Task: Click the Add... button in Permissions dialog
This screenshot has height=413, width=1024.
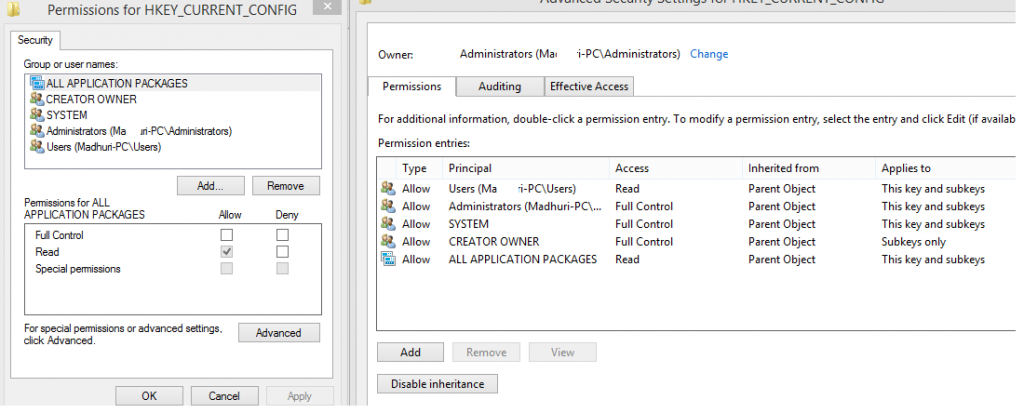Action: point(210,186)
